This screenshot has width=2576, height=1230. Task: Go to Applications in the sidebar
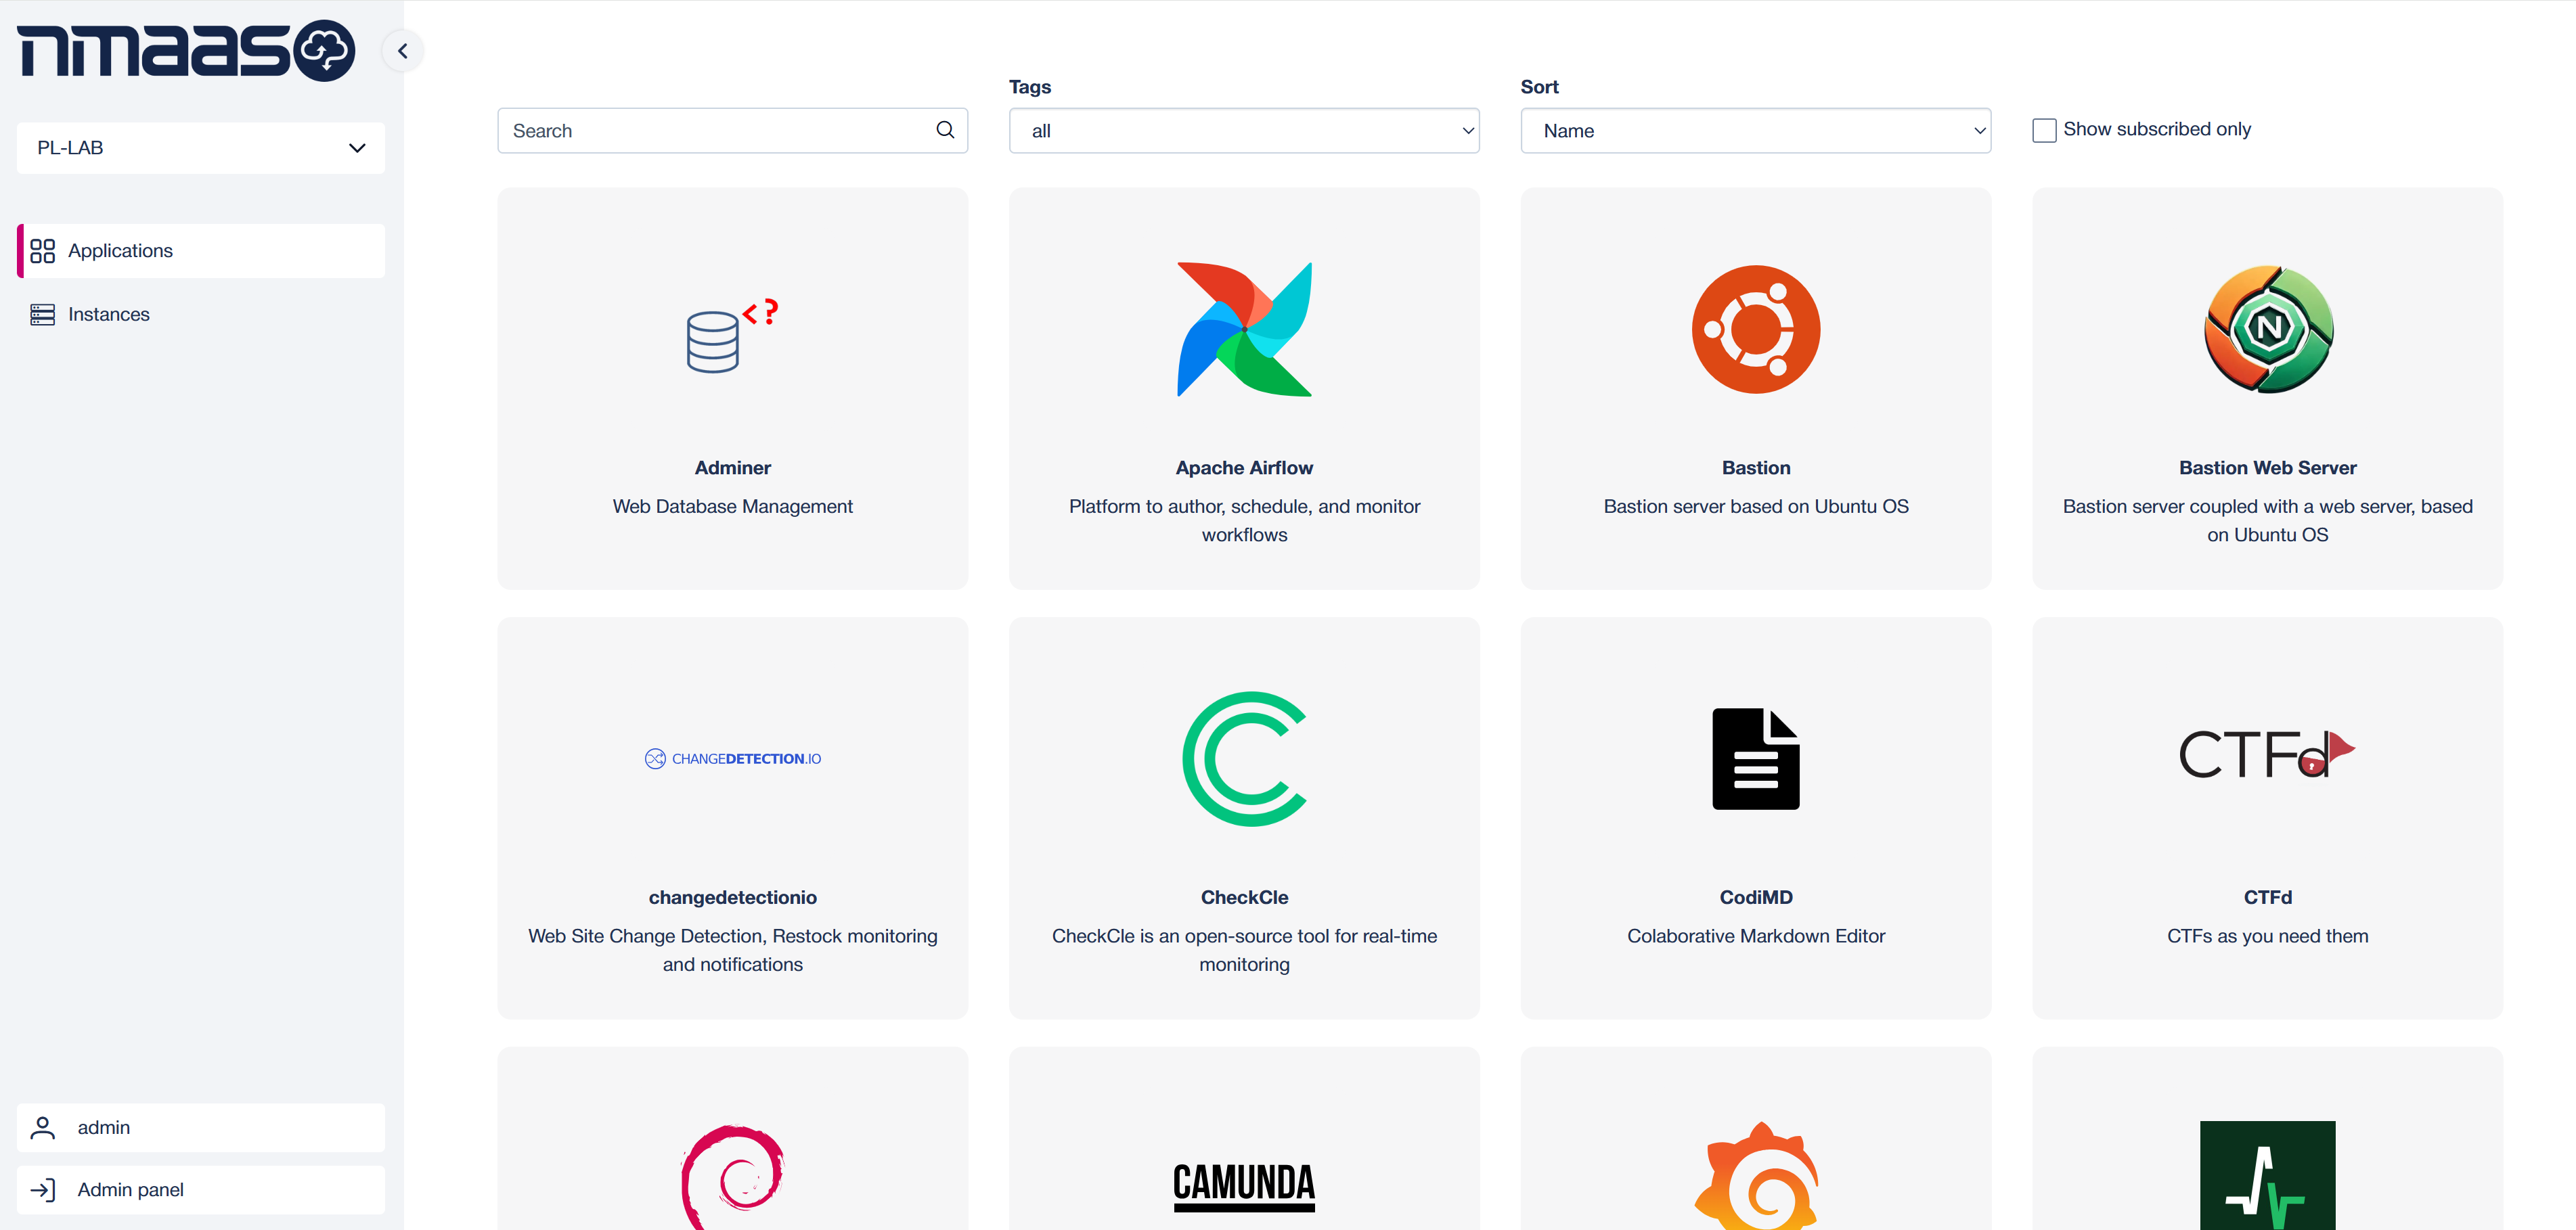201,251
